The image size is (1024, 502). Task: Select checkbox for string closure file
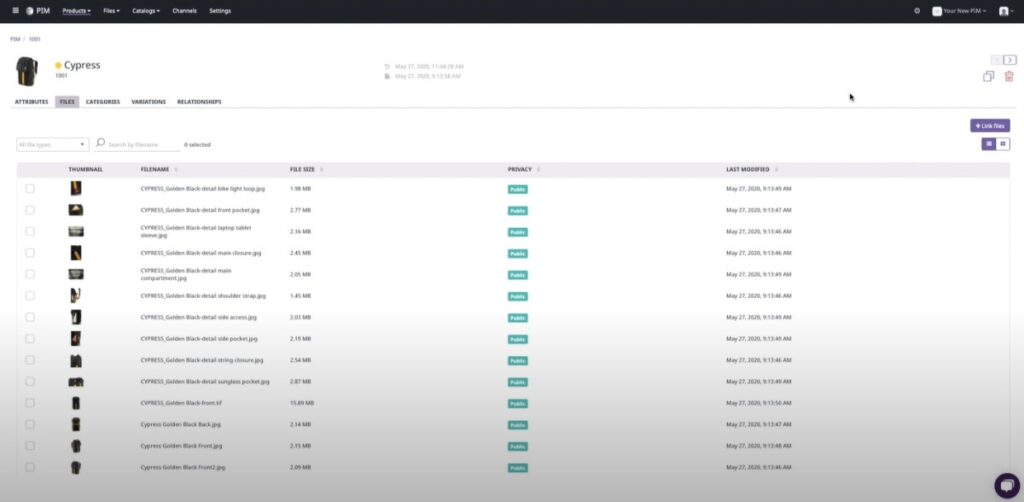(30, 360)
